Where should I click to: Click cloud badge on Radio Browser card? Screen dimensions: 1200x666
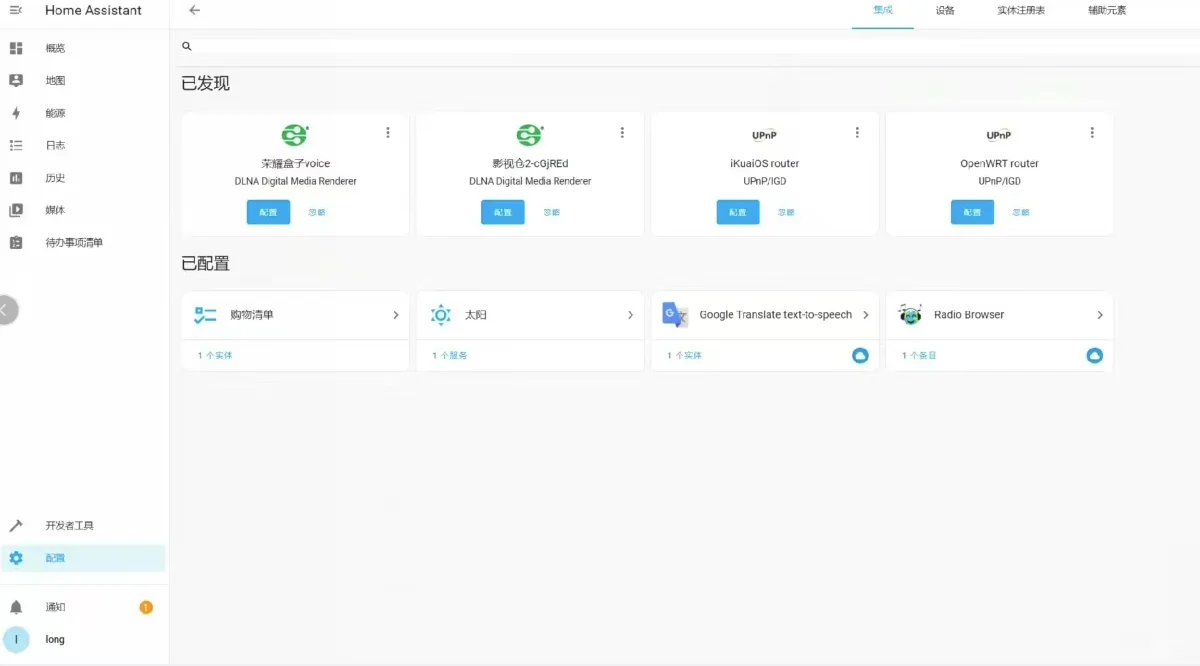pos(1095,355)
